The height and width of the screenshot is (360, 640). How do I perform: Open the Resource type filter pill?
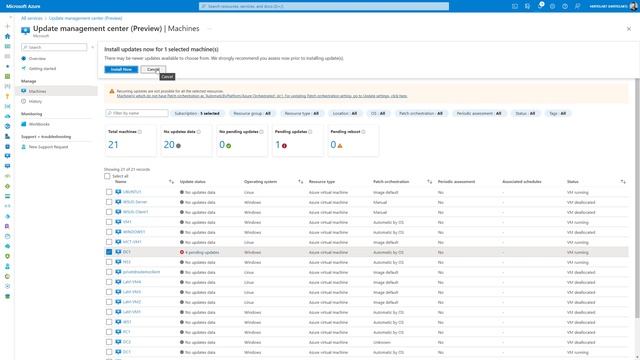coord(302,113)
